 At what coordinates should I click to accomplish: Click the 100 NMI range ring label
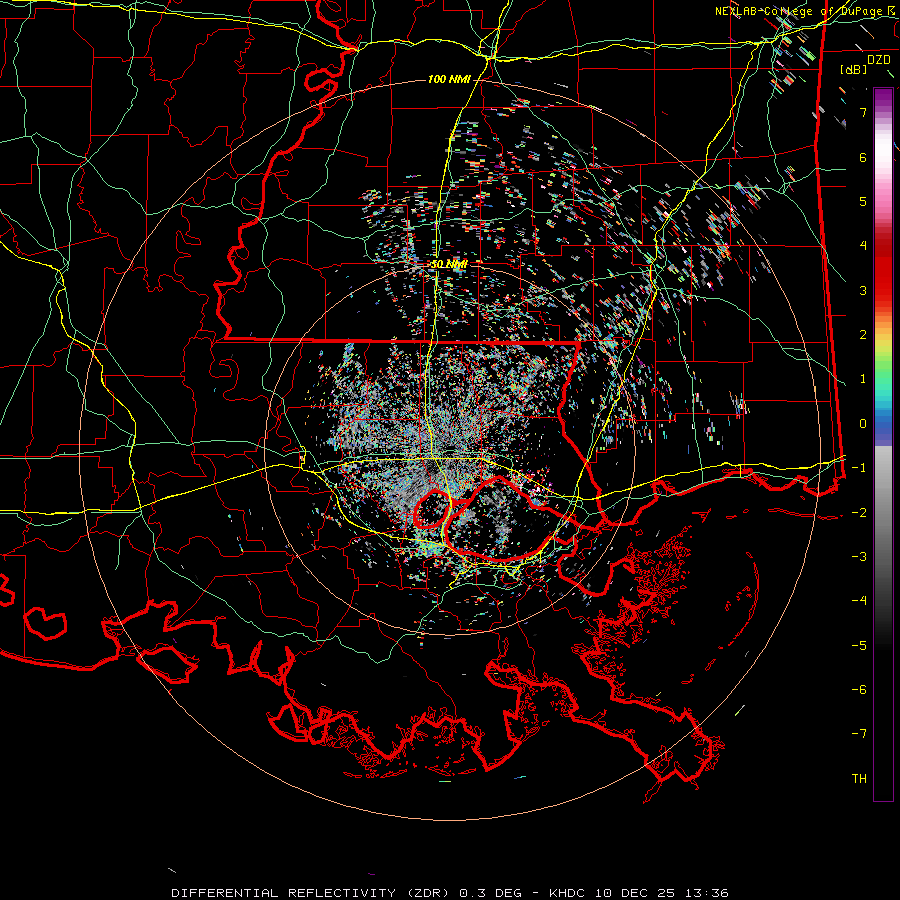449,79
